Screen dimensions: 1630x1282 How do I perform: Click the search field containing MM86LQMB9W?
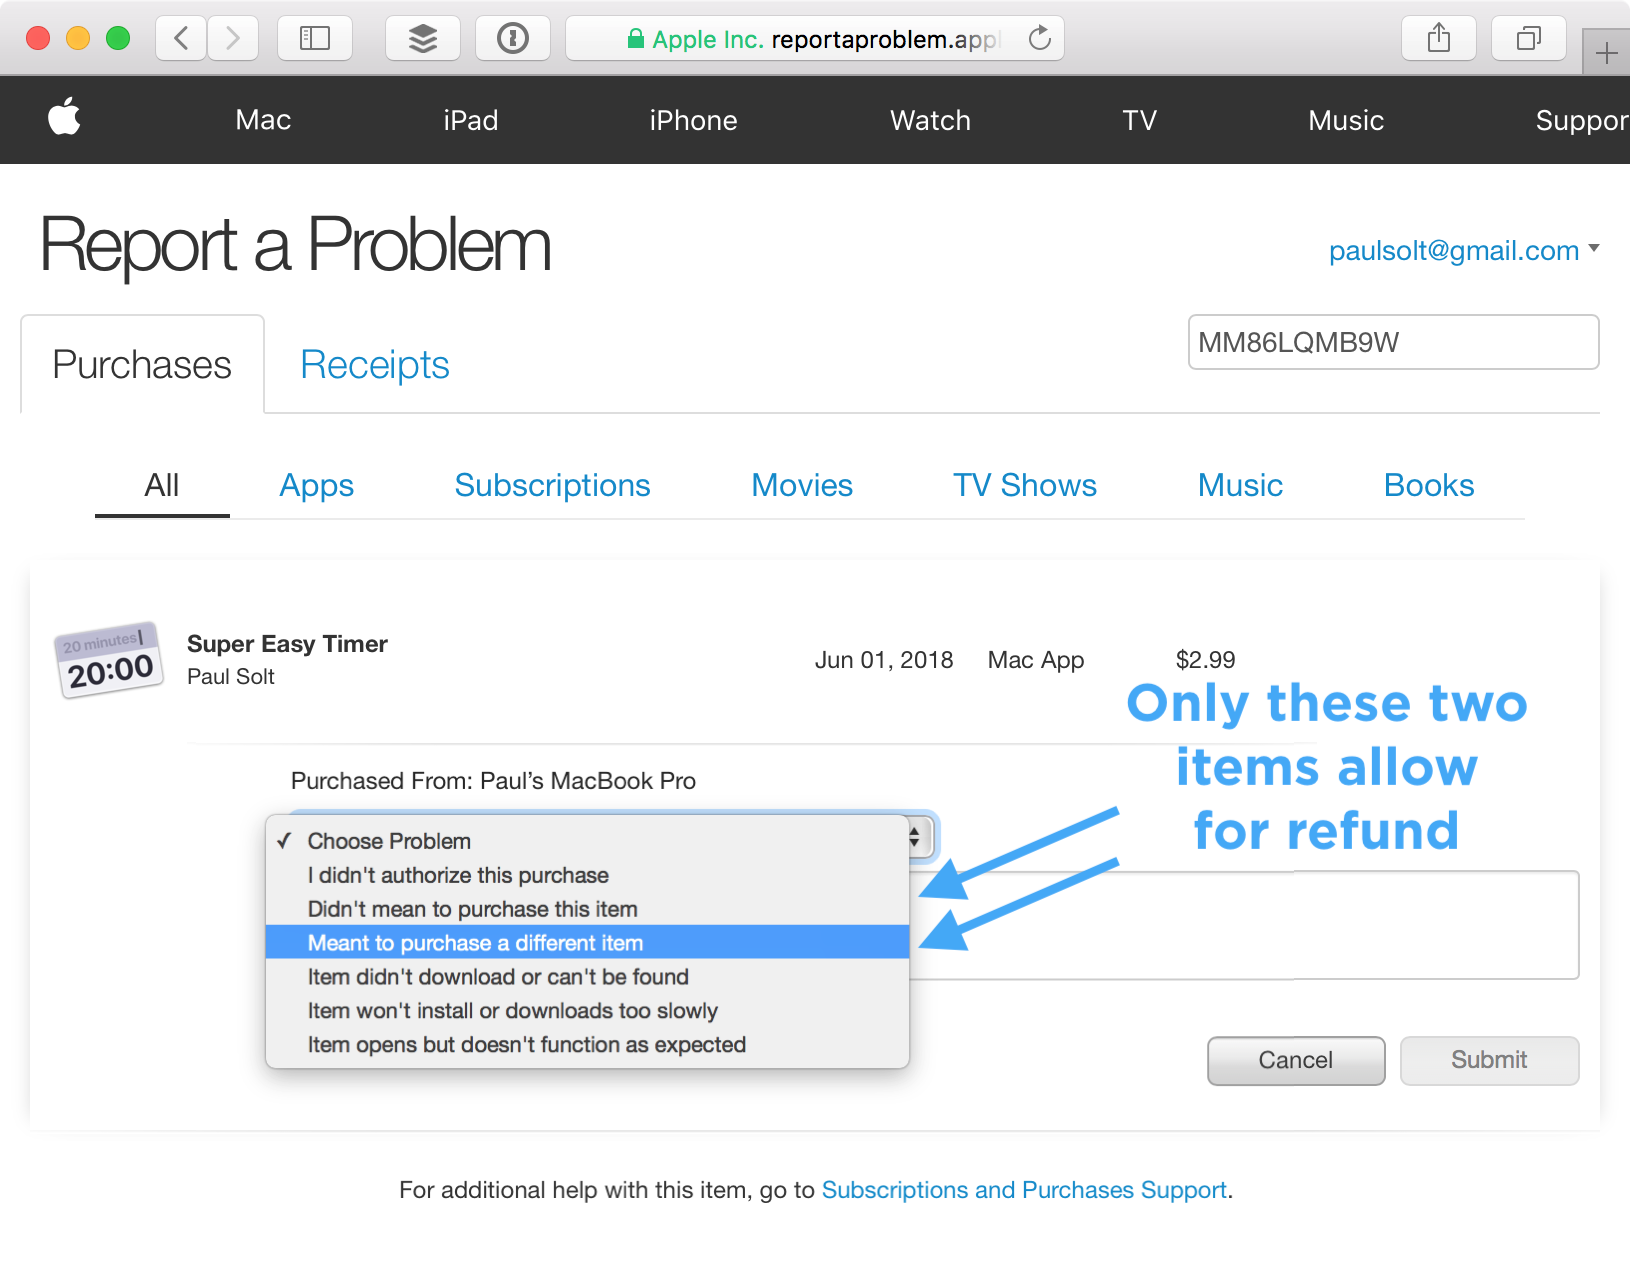click(x=1393, y=342)
